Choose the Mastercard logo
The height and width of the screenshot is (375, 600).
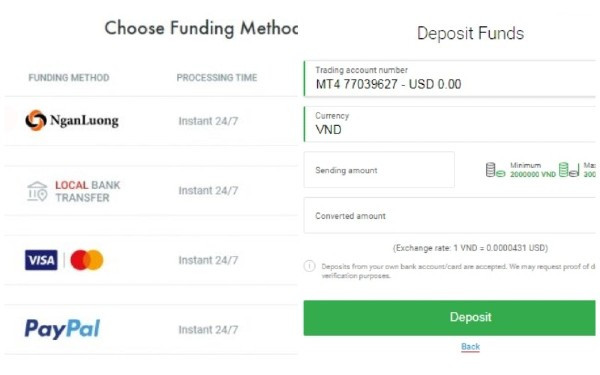pyautogui.click(x=87, y=260)
